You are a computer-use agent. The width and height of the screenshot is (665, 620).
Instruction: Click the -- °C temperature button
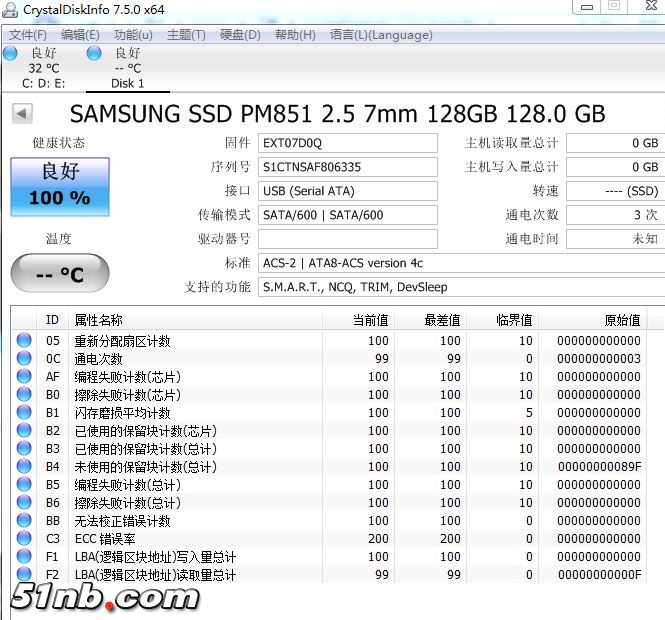coord(60,274)
